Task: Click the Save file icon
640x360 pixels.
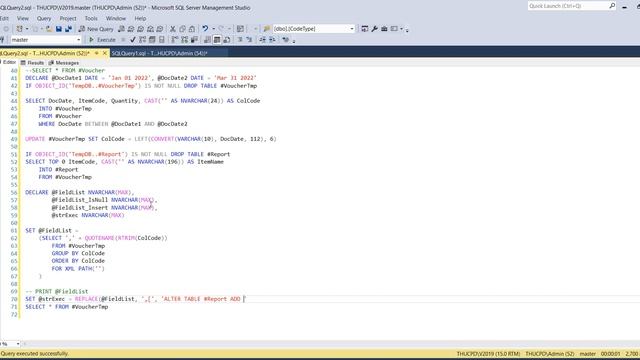Action: tap(59, 29)
